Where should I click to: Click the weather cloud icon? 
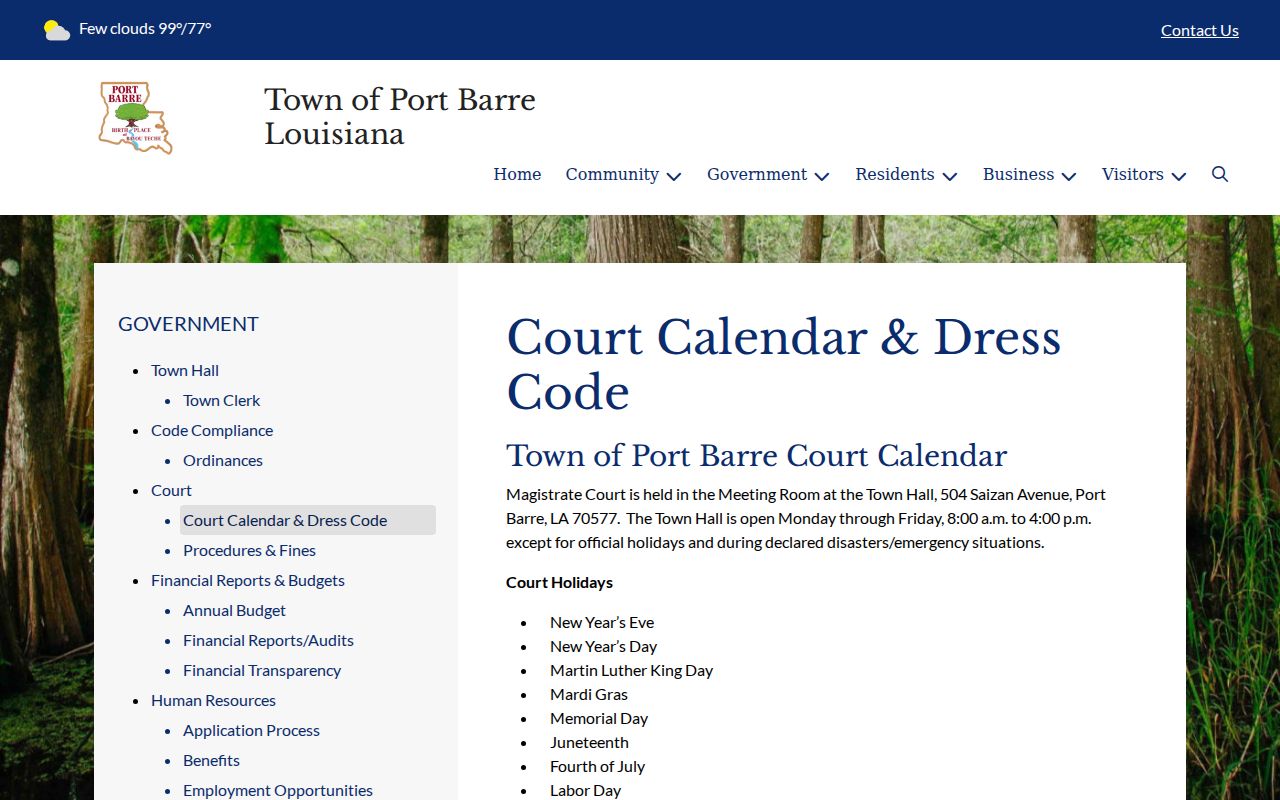(57, 30)
